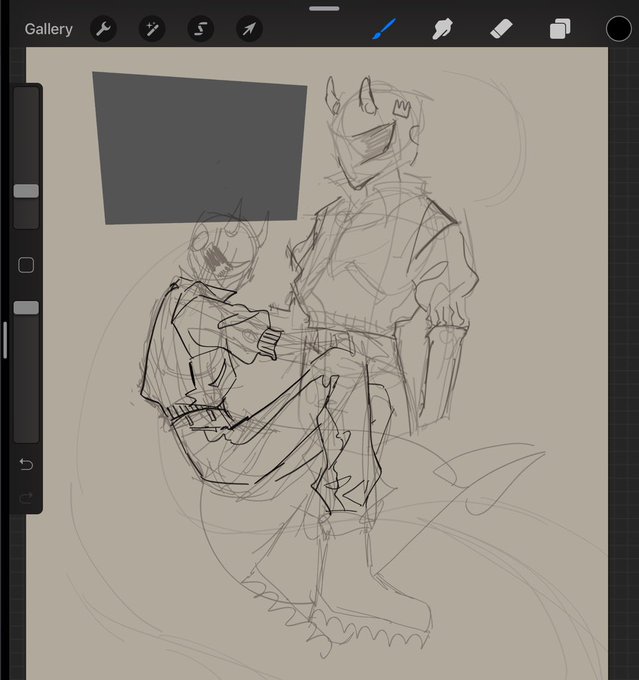Open the black color picker circle

point(618,29)
